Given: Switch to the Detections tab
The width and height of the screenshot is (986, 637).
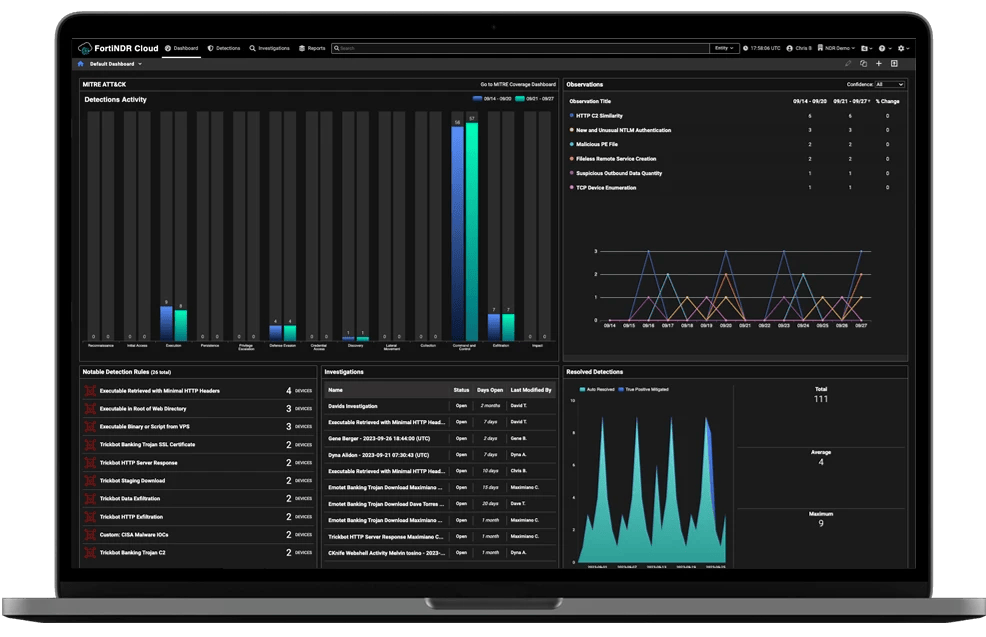Looking at the screenshot, I should 224,48.
